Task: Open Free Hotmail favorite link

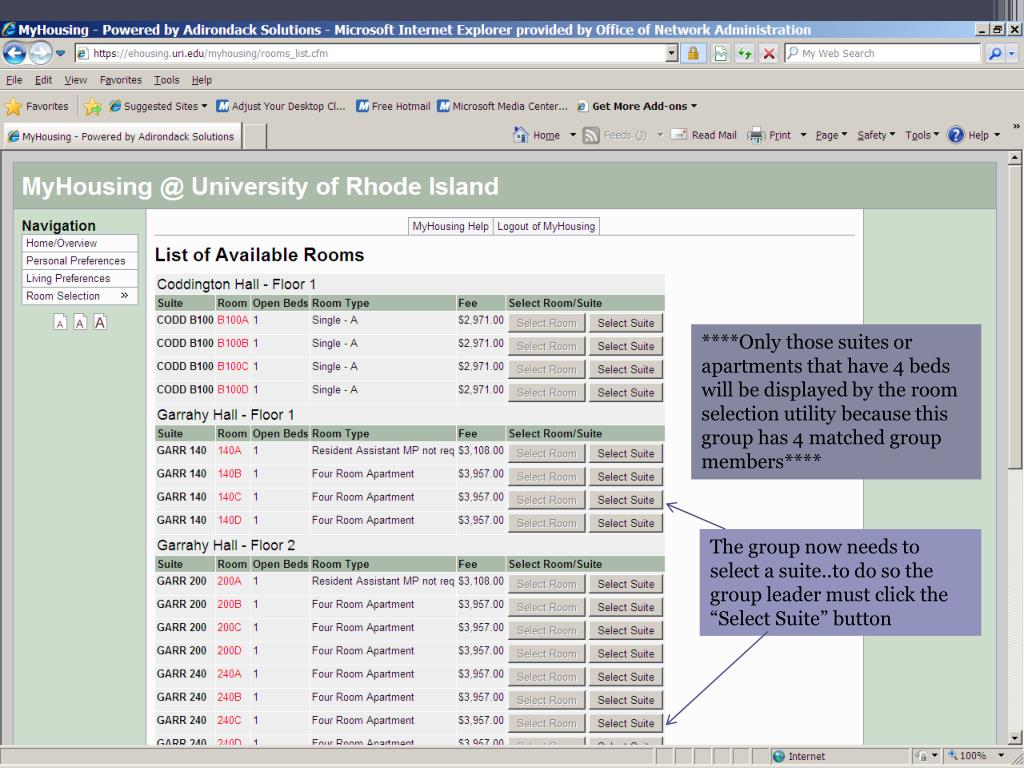Action: tap(393, 106)
